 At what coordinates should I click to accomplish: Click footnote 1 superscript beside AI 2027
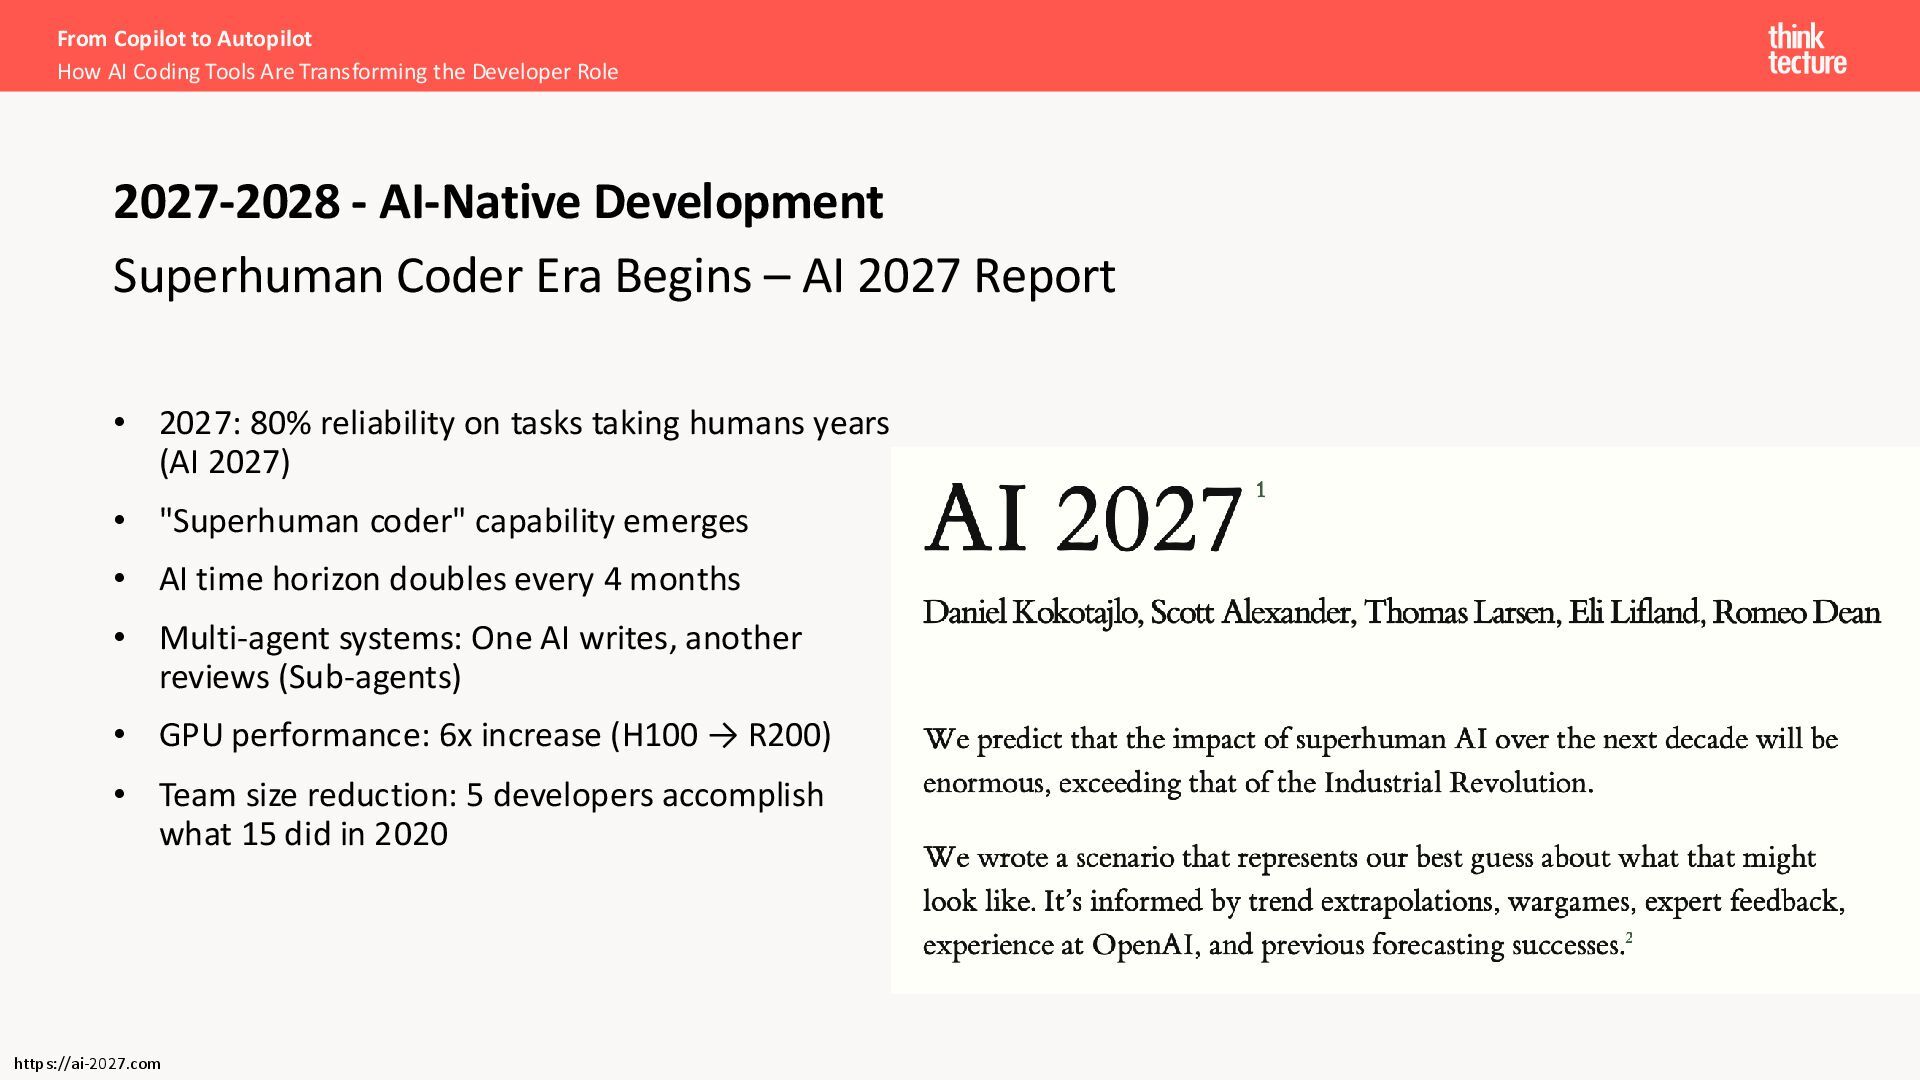coord(1260,490)
